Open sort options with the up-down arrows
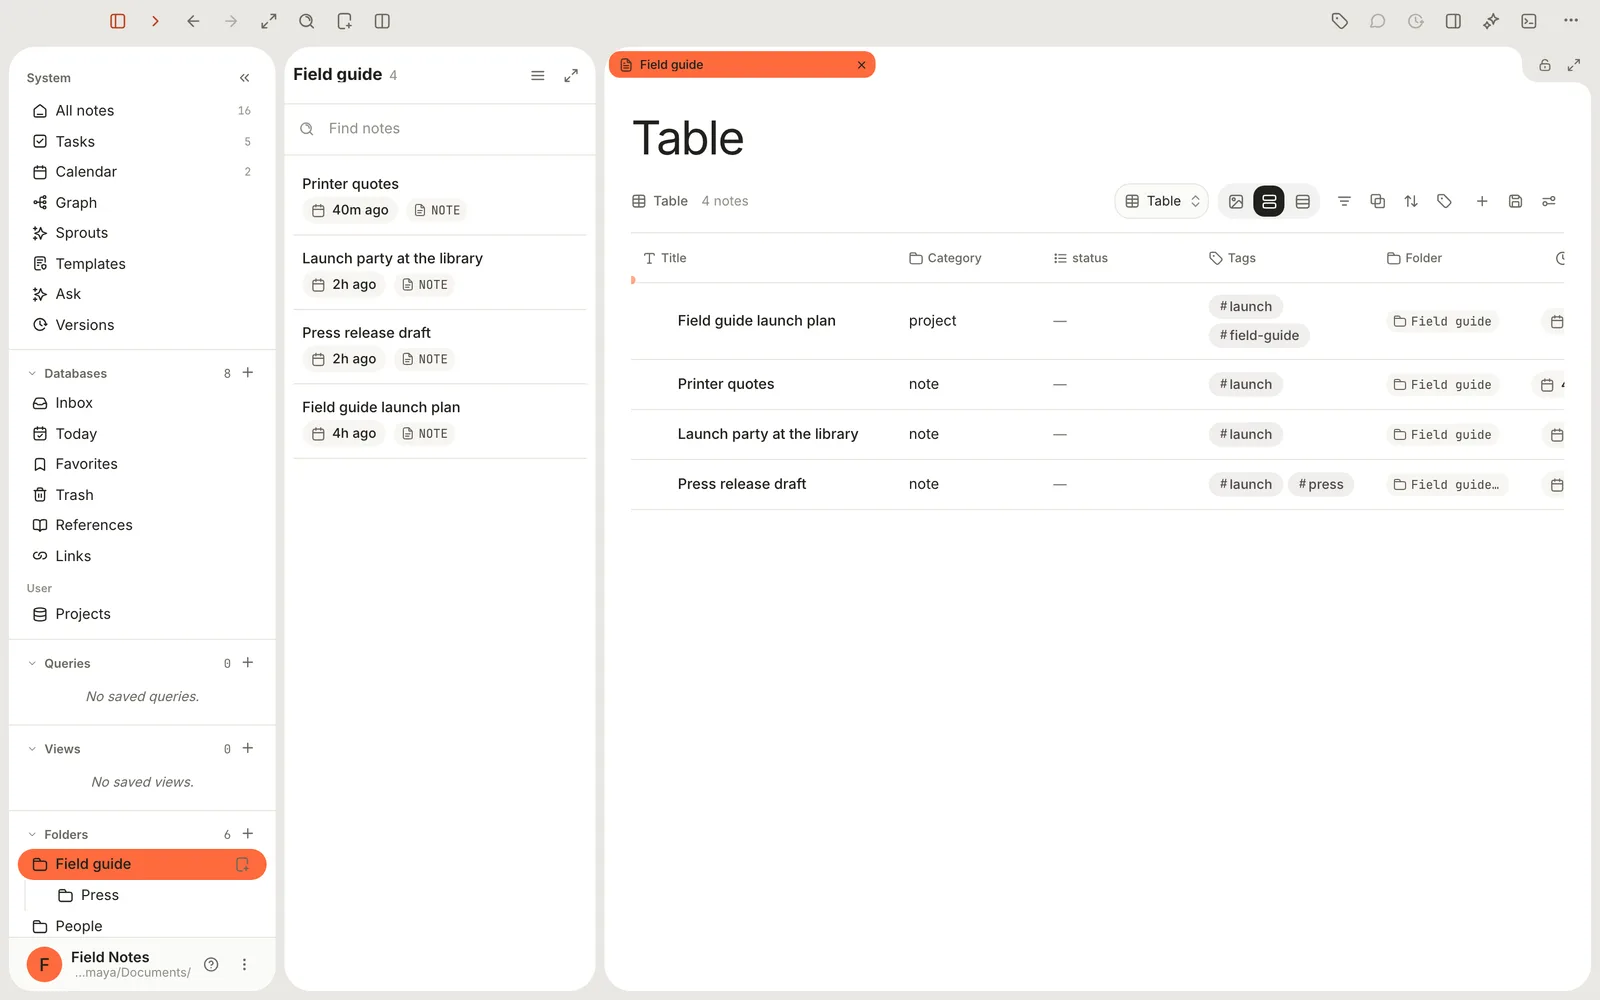The width and height of the screenshot is (1600, 1000). (1411, 201)
